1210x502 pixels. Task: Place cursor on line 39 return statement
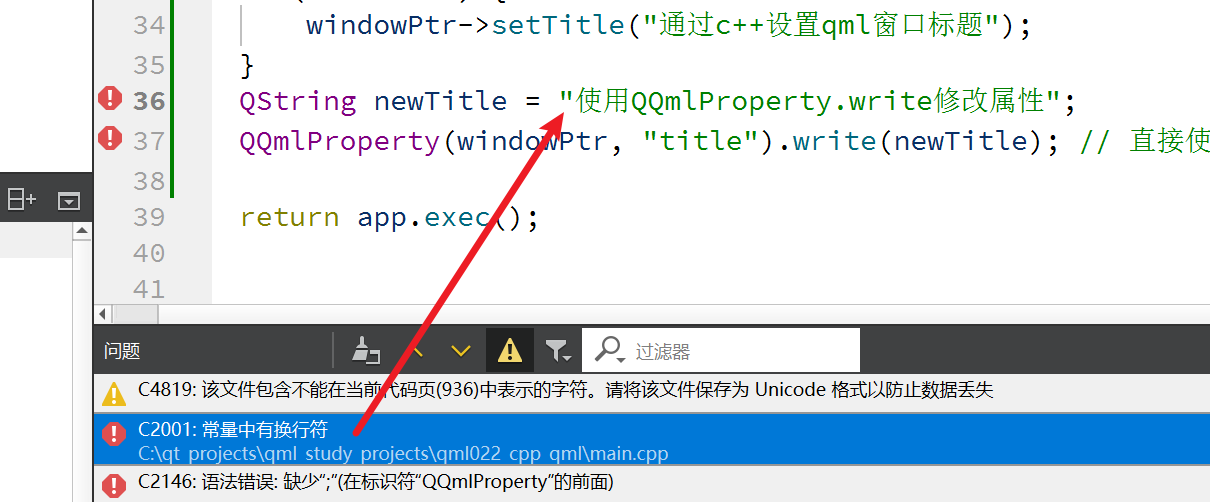point(389,216)
